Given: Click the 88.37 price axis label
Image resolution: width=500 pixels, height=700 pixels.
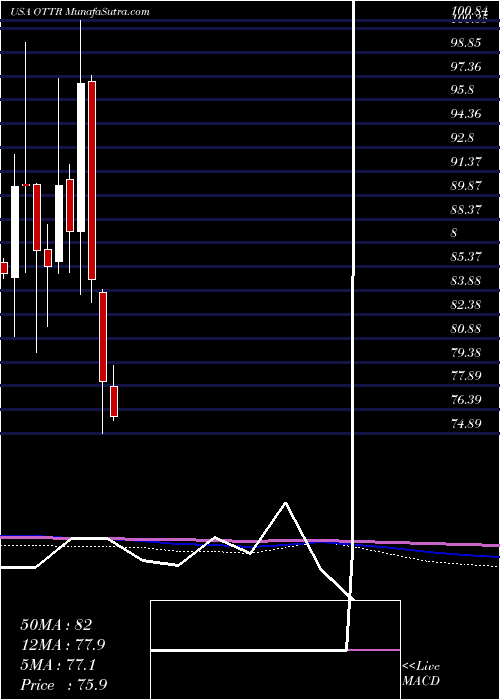Looking at the screenshot, I should click(x=466, y=209).
